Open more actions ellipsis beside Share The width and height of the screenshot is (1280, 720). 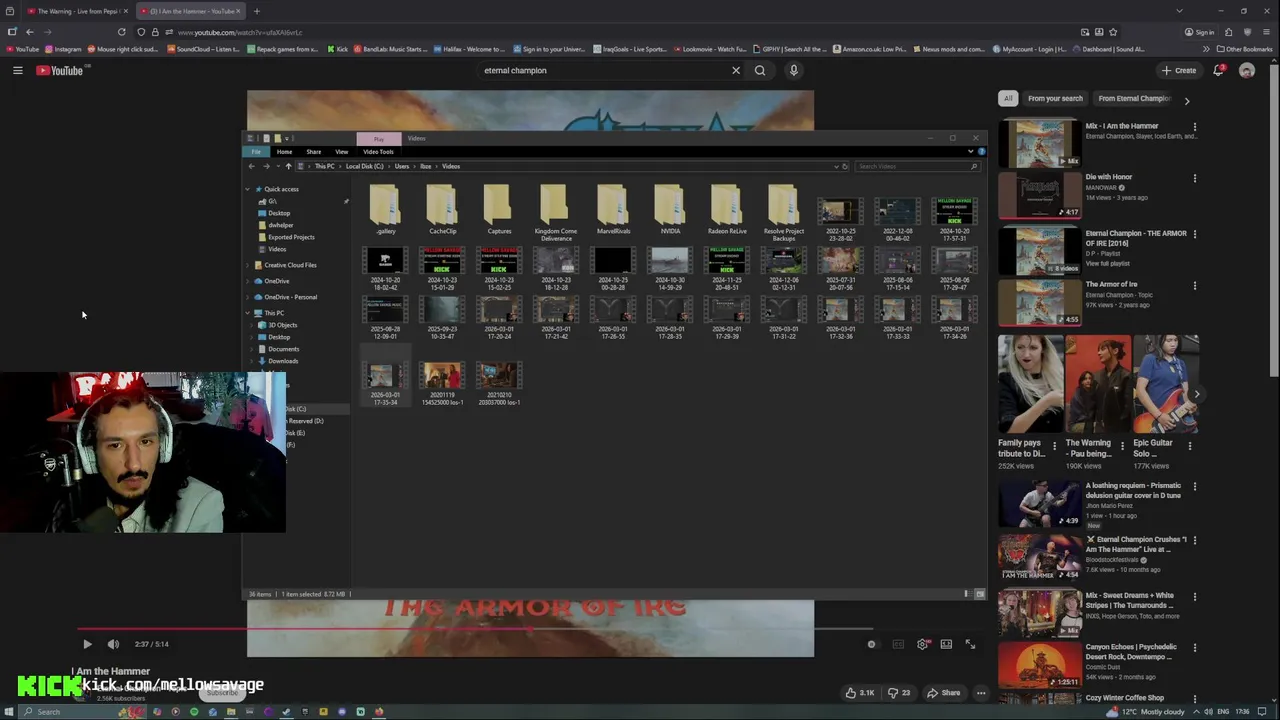[981, 692]
